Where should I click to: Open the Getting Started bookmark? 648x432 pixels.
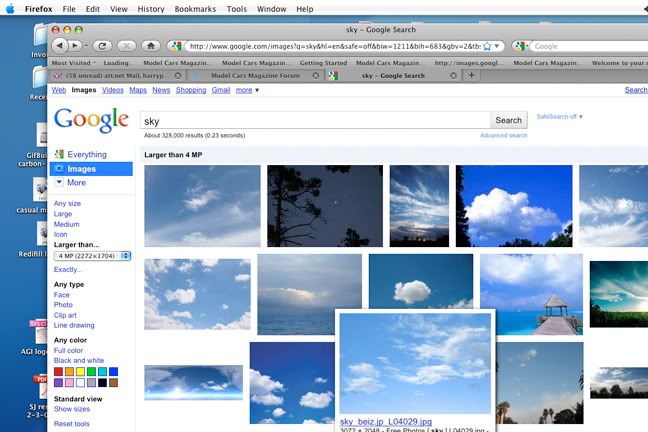coord(323,63)
